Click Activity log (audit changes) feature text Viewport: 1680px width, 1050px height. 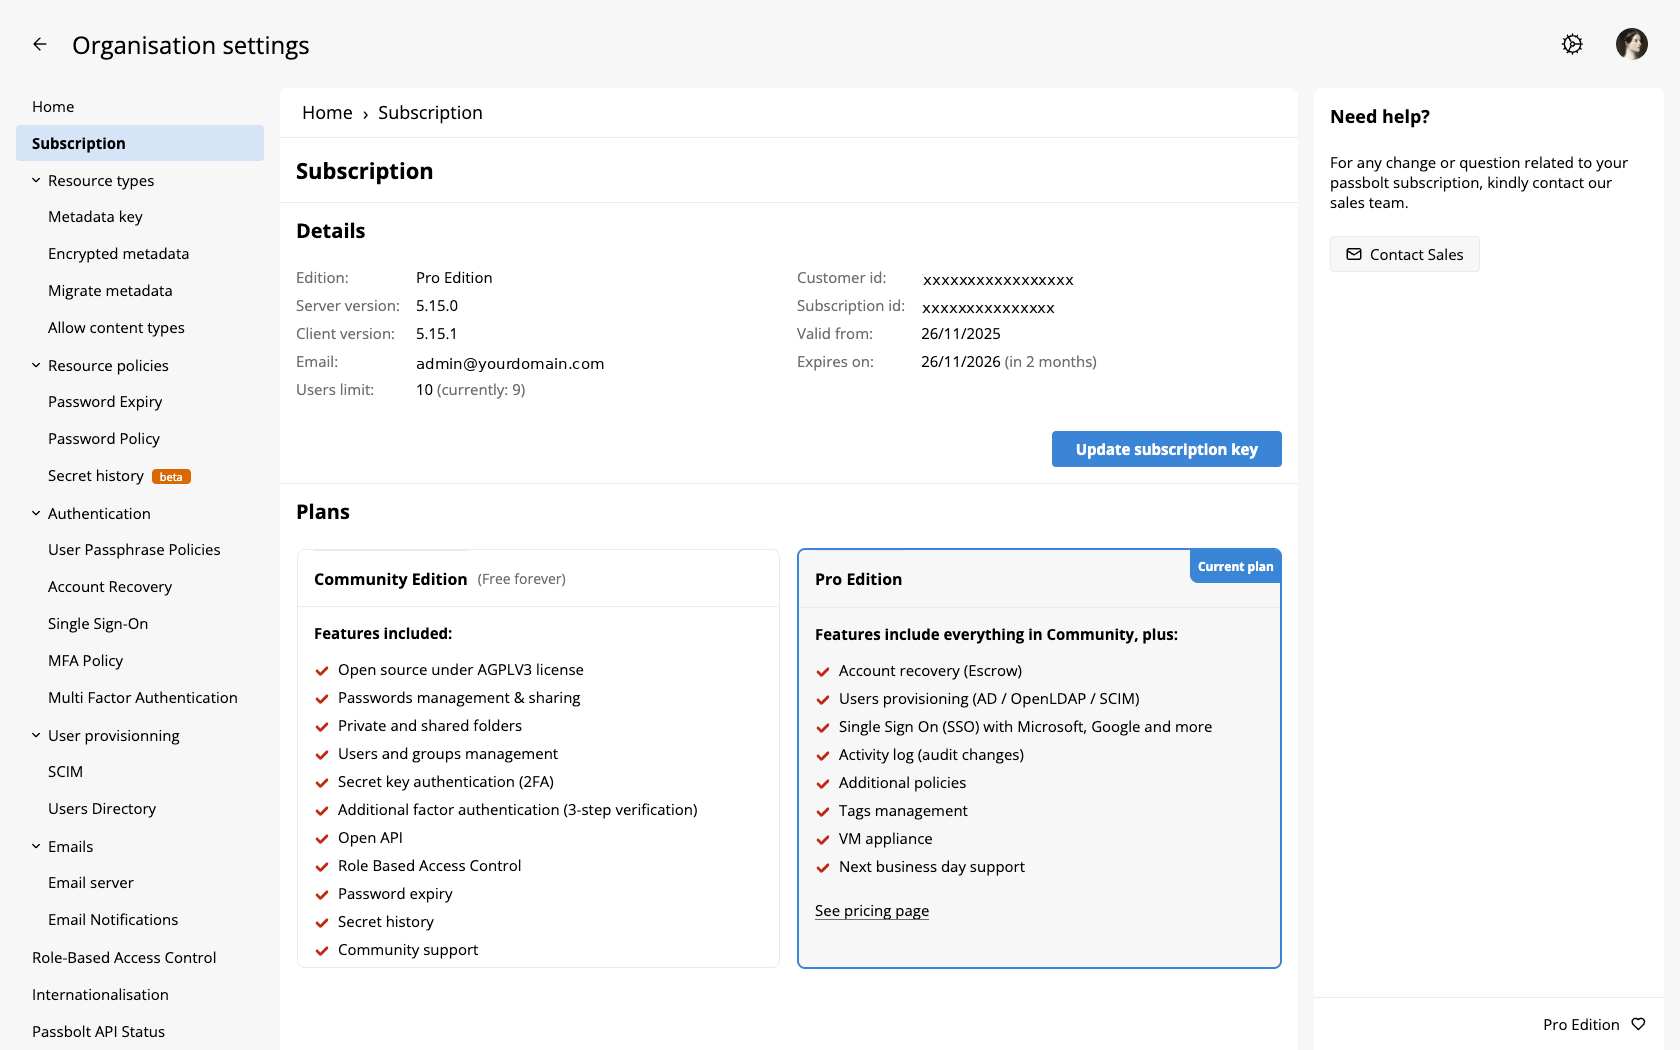(931, 755)
